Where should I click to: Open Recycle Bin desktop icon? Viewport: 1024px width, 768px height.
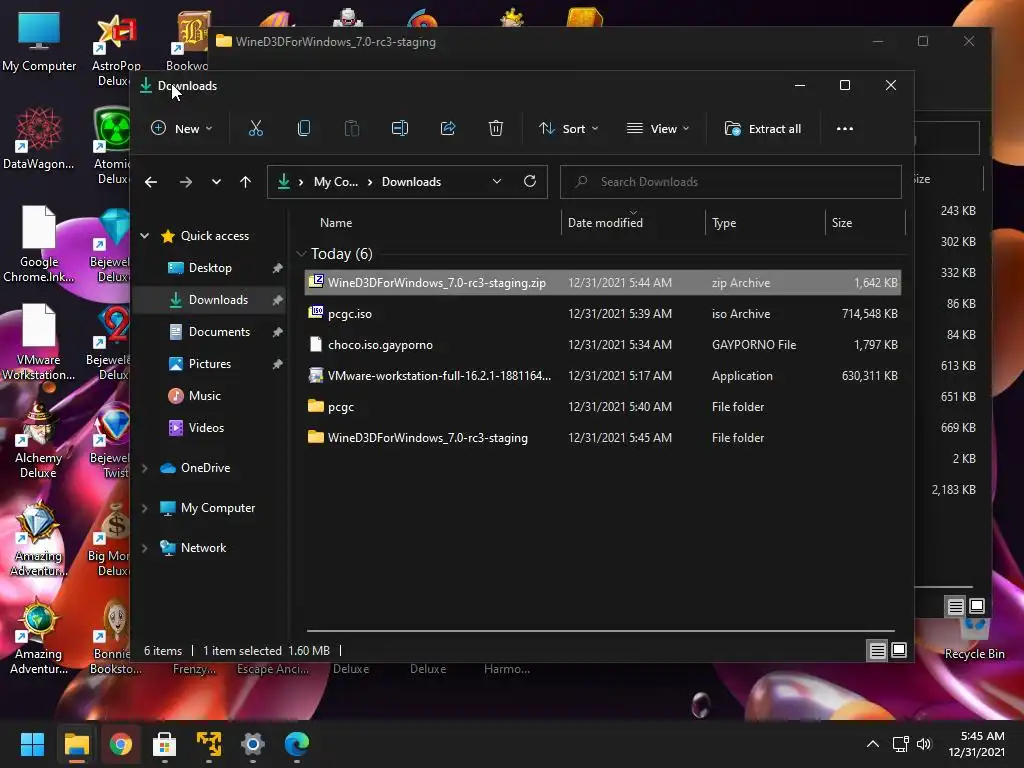point(974,639)
